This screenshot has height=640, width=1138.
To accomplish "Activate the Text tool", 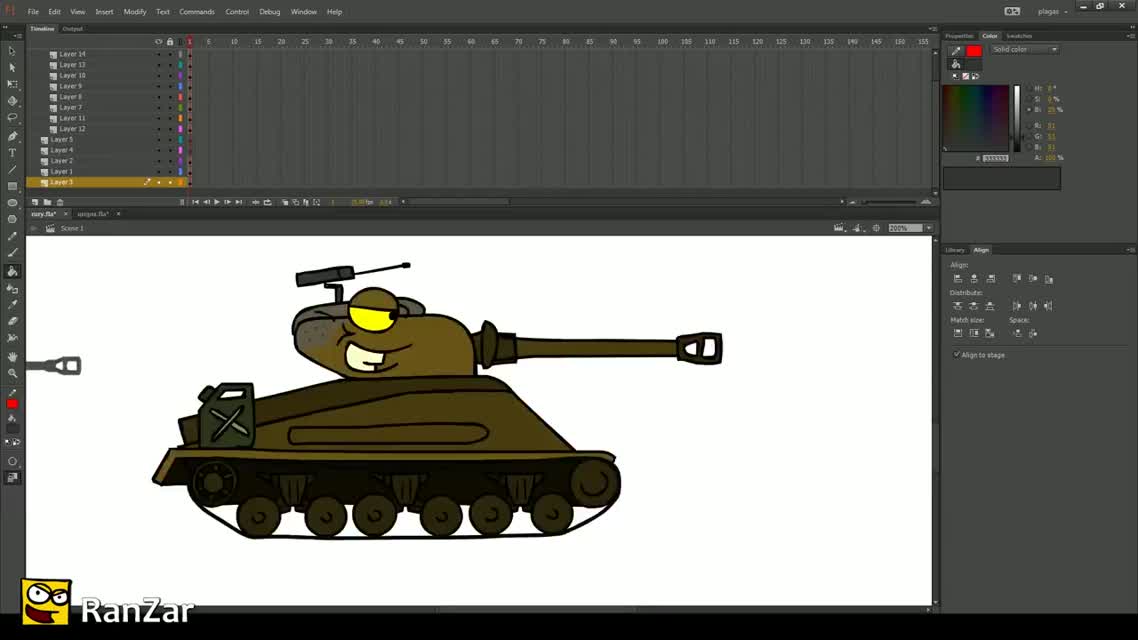I will tap(12, 152).
